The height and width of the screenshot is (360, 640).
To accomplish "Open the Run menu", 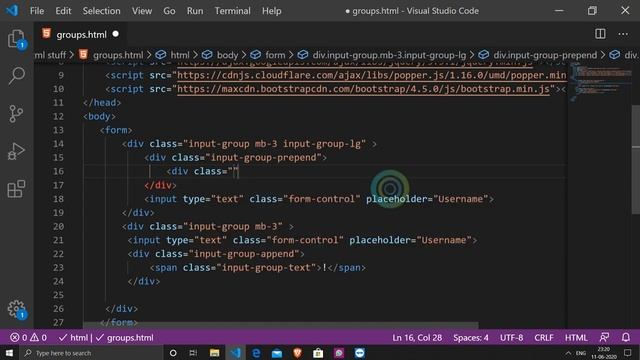I will coord(195,11).
